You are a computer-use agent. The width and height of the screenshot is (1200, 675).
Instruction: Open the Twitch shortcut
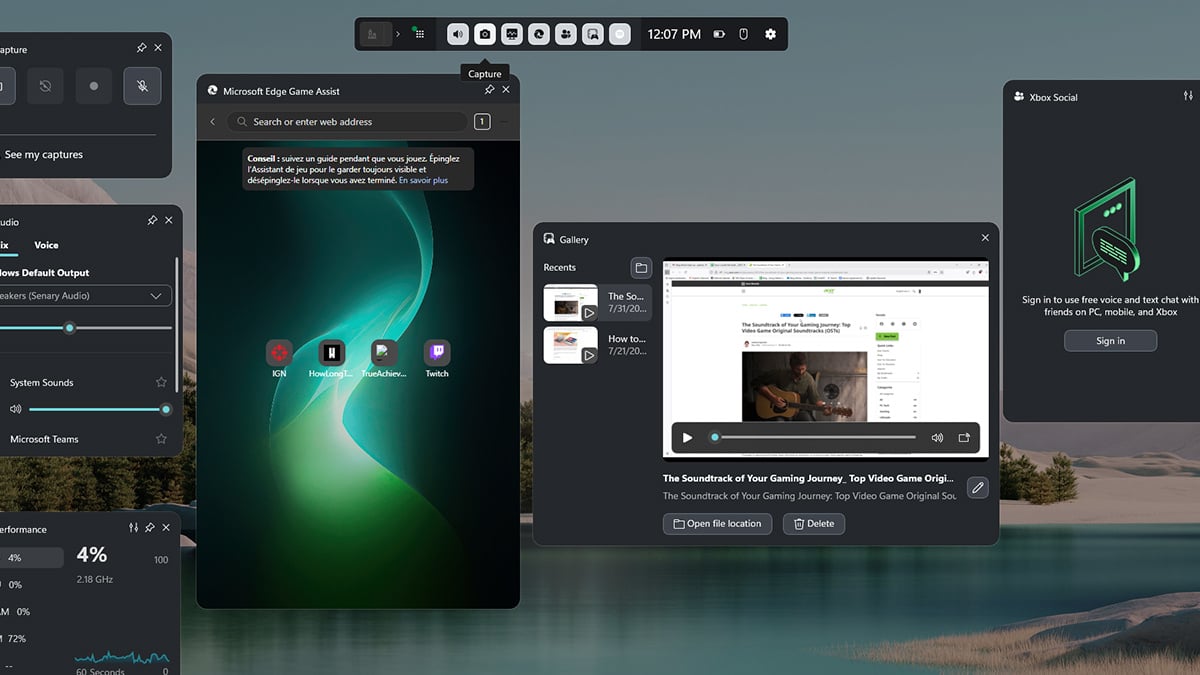(x=437, y=359)
